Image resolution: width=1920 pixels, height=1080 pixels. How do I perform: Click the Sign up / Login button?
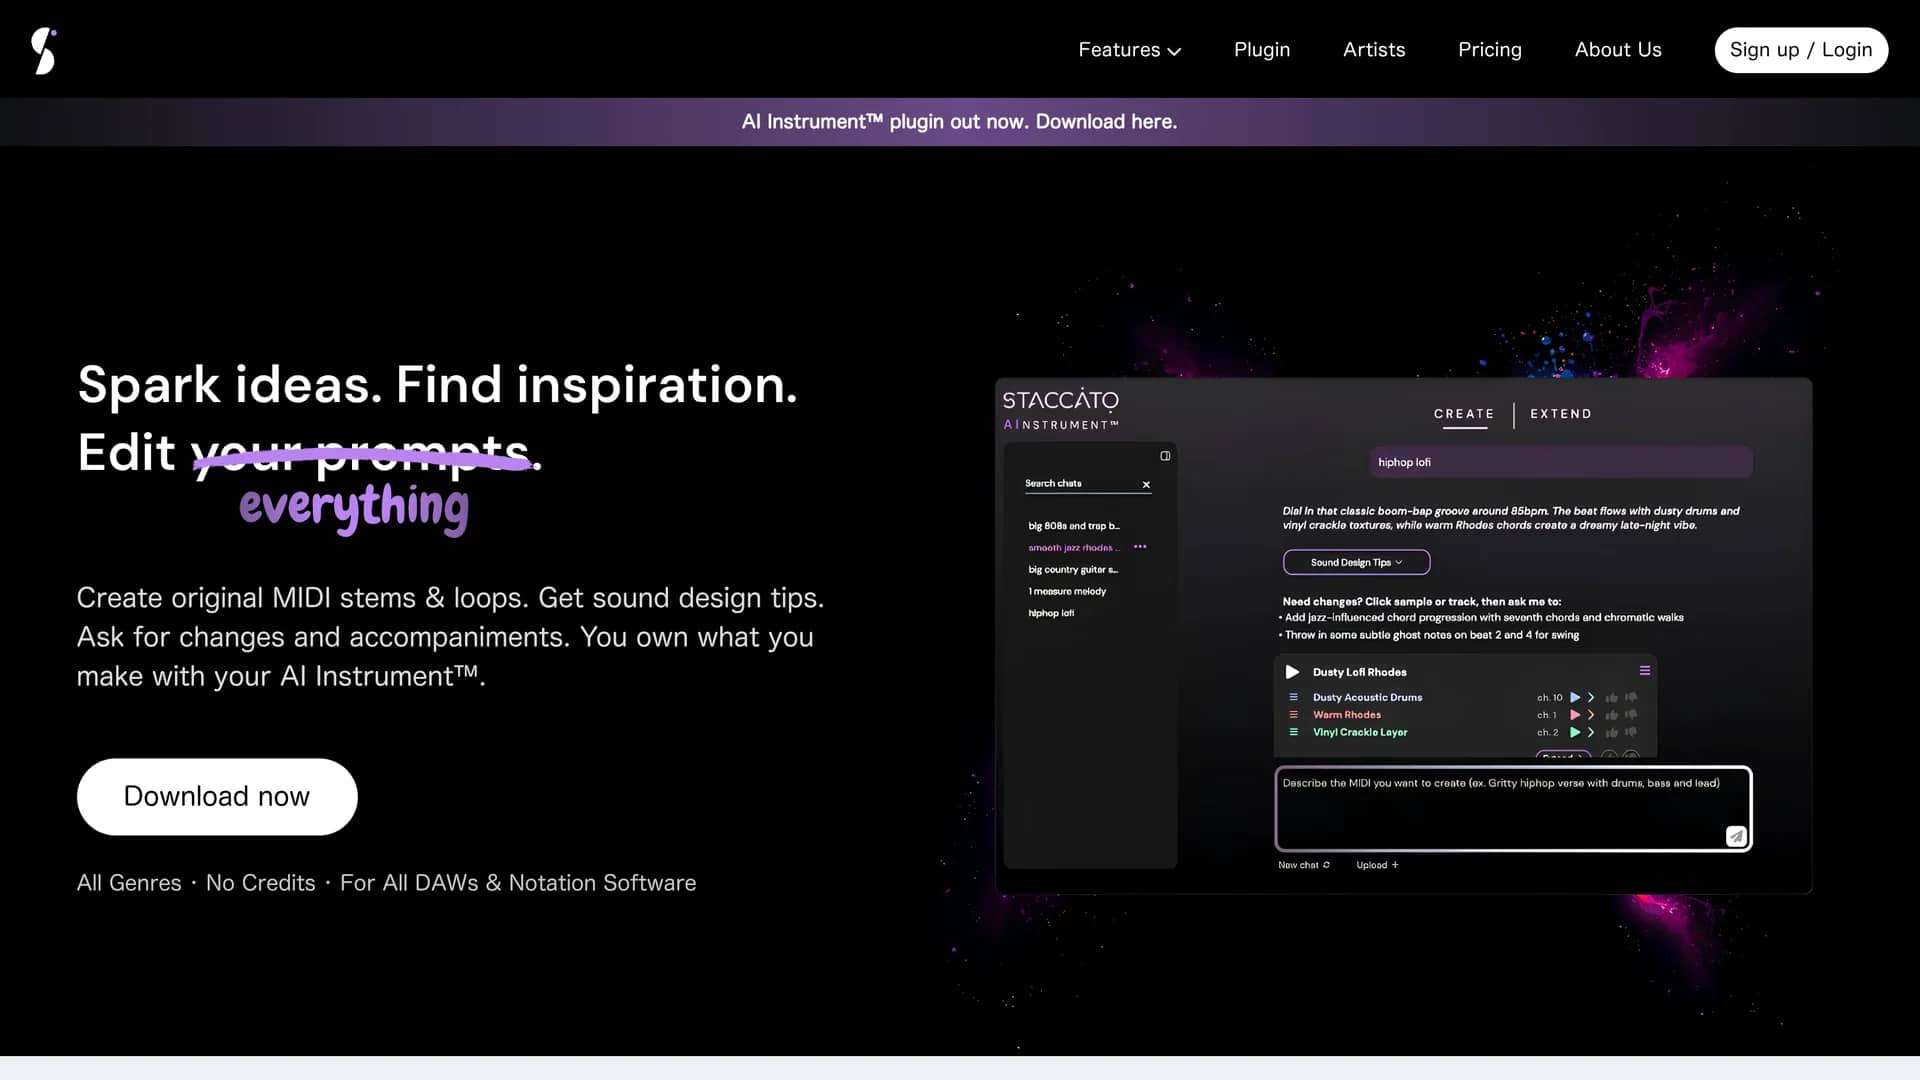coord(1801,50)
